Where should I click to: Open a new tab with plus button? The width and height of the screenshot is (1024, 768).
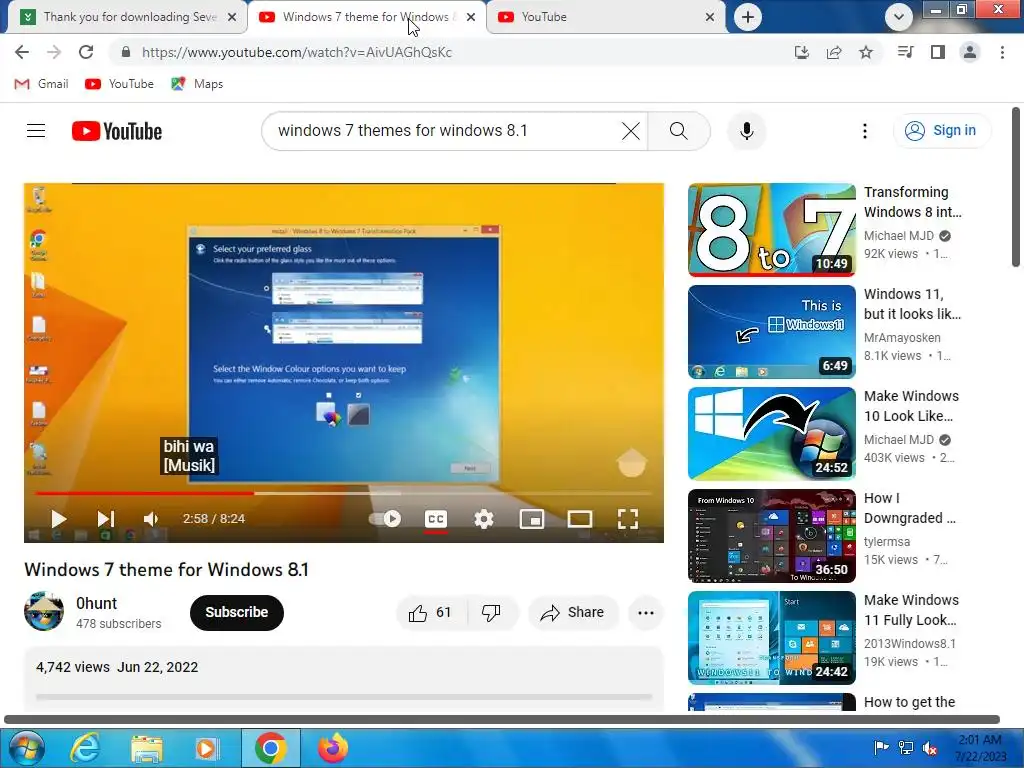[x=748, y=17]
